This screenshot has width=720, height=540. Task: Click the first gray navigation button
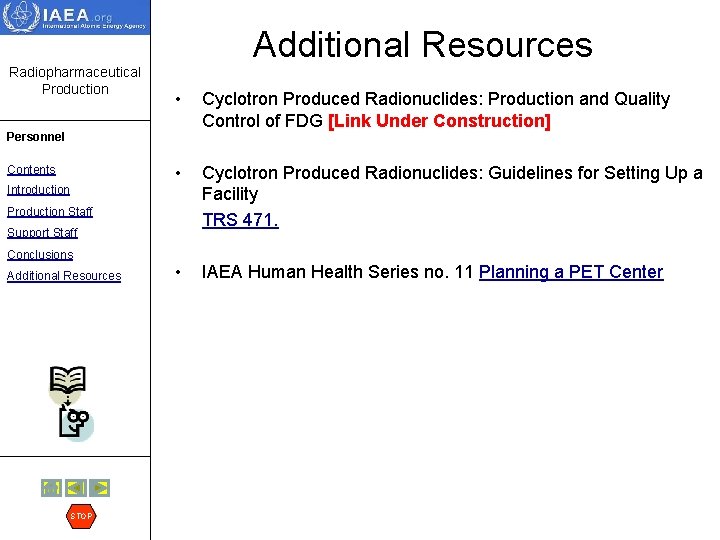coord(51,488)
